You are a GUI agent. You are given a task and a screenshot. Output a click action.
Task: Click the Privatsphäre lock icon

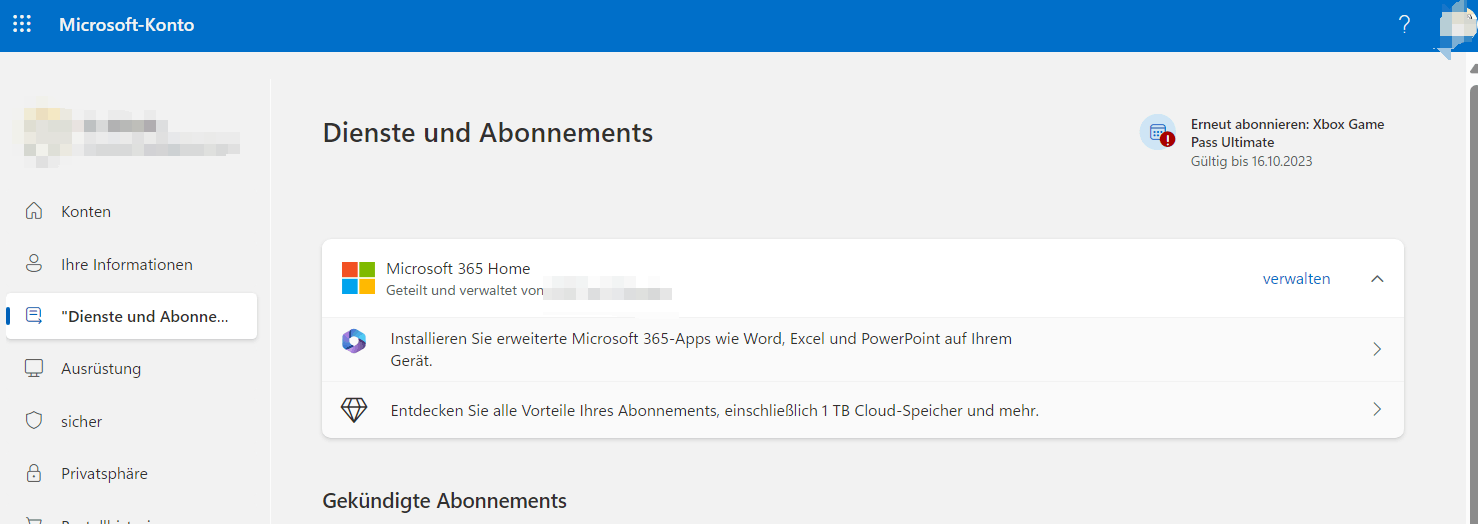tap(34, 473)
